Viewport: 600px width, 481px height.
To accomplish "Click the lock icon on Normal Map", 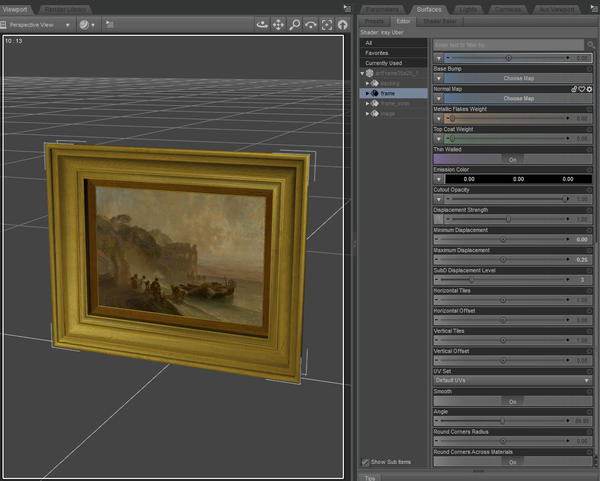I will [574, 89].
